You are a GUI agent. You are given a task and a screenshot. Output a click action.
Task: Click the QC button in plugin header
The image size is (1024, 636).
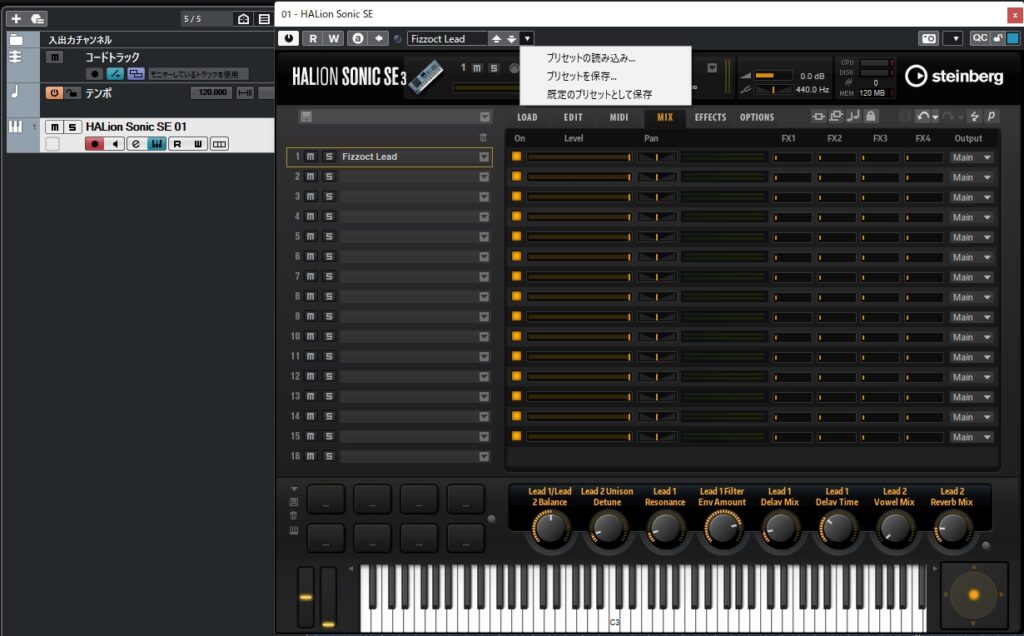[x=980, y=39]
